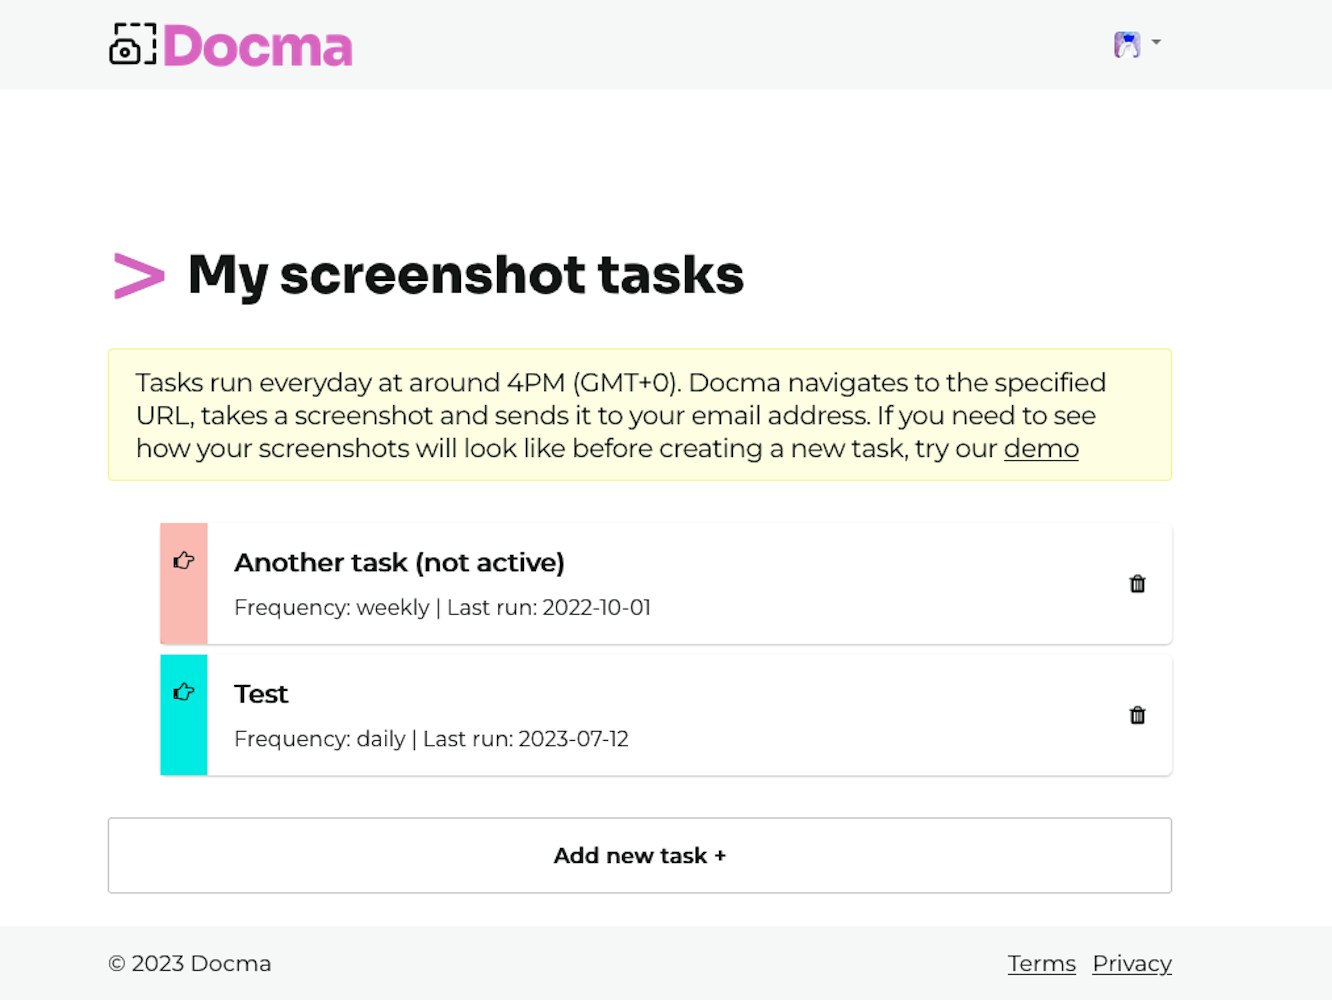Click the Docma wordmark to go home
This screenshot has height=1000, width=1332.
tap(258, 47)
